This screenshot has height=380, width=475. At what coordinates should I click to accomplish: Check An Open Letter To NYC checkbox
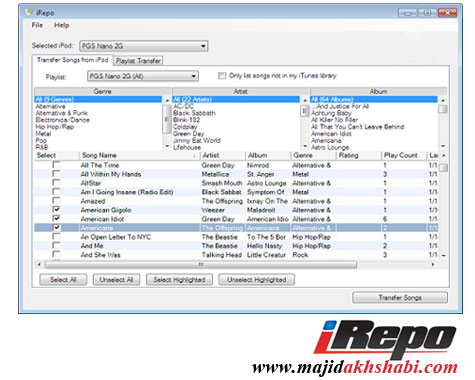tap(57, 236)
